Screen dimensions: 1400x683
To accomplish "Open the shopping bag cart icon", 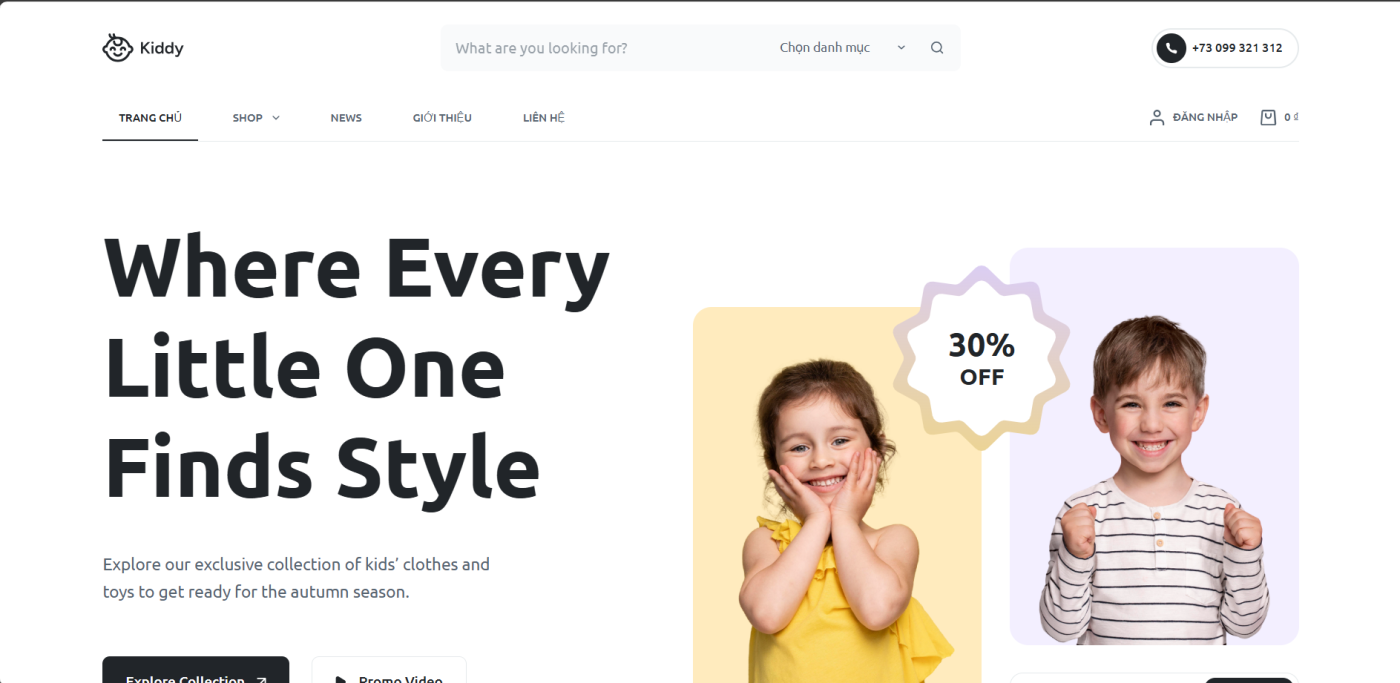I will [x=1268, y=117].
